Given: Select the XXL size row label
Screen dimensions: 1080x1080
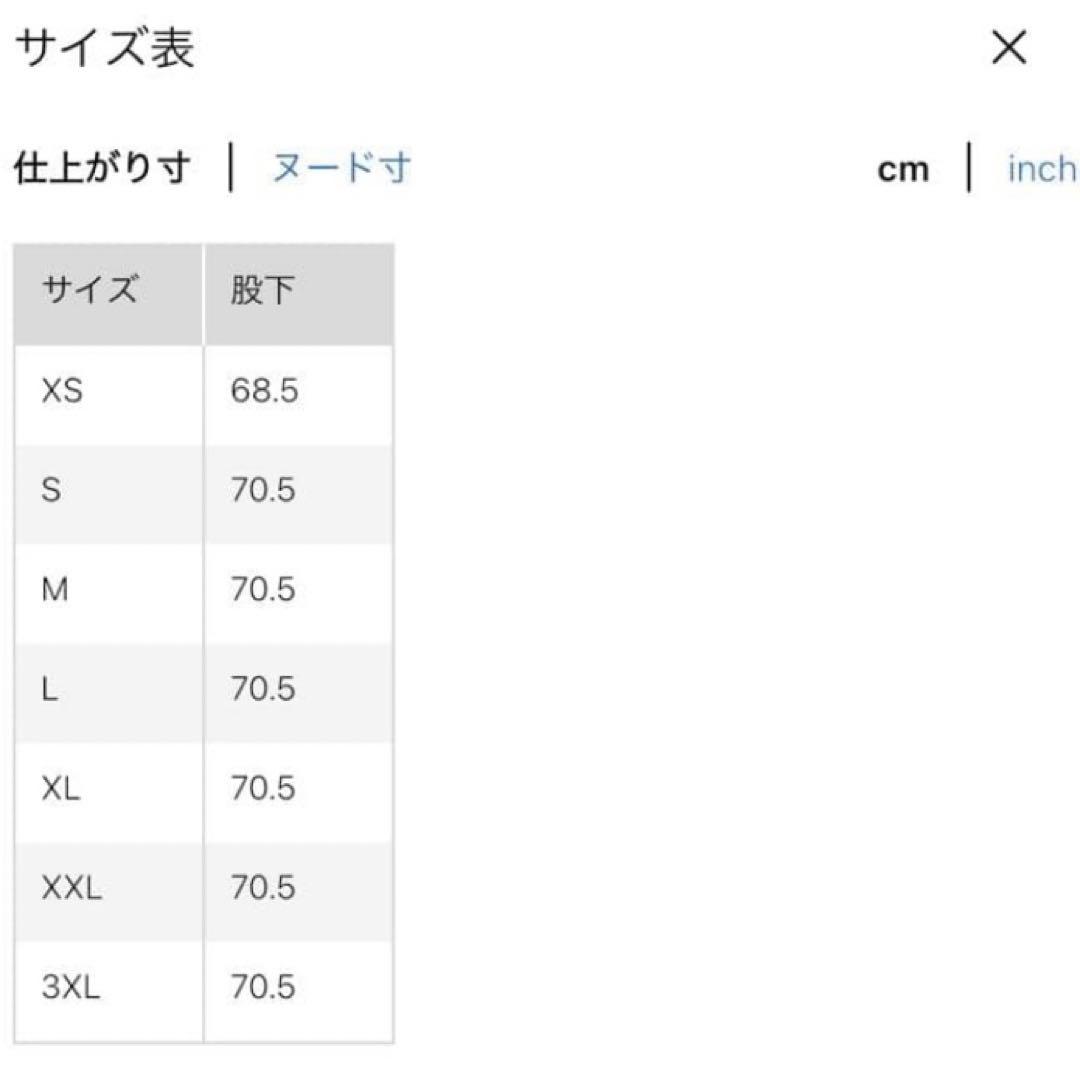Looking at the screenshot, I should (71, 888).
